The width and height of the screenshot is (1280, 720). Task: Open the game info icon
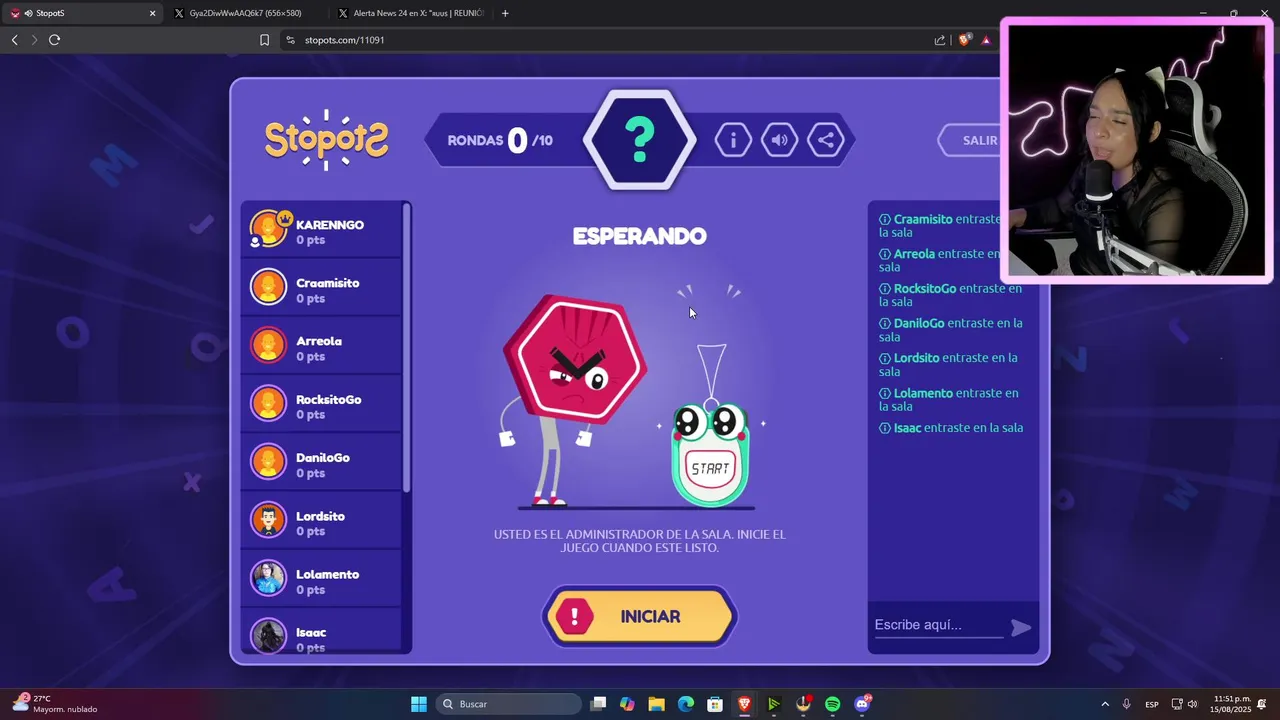pyautogui.click(x=733, y=140)
